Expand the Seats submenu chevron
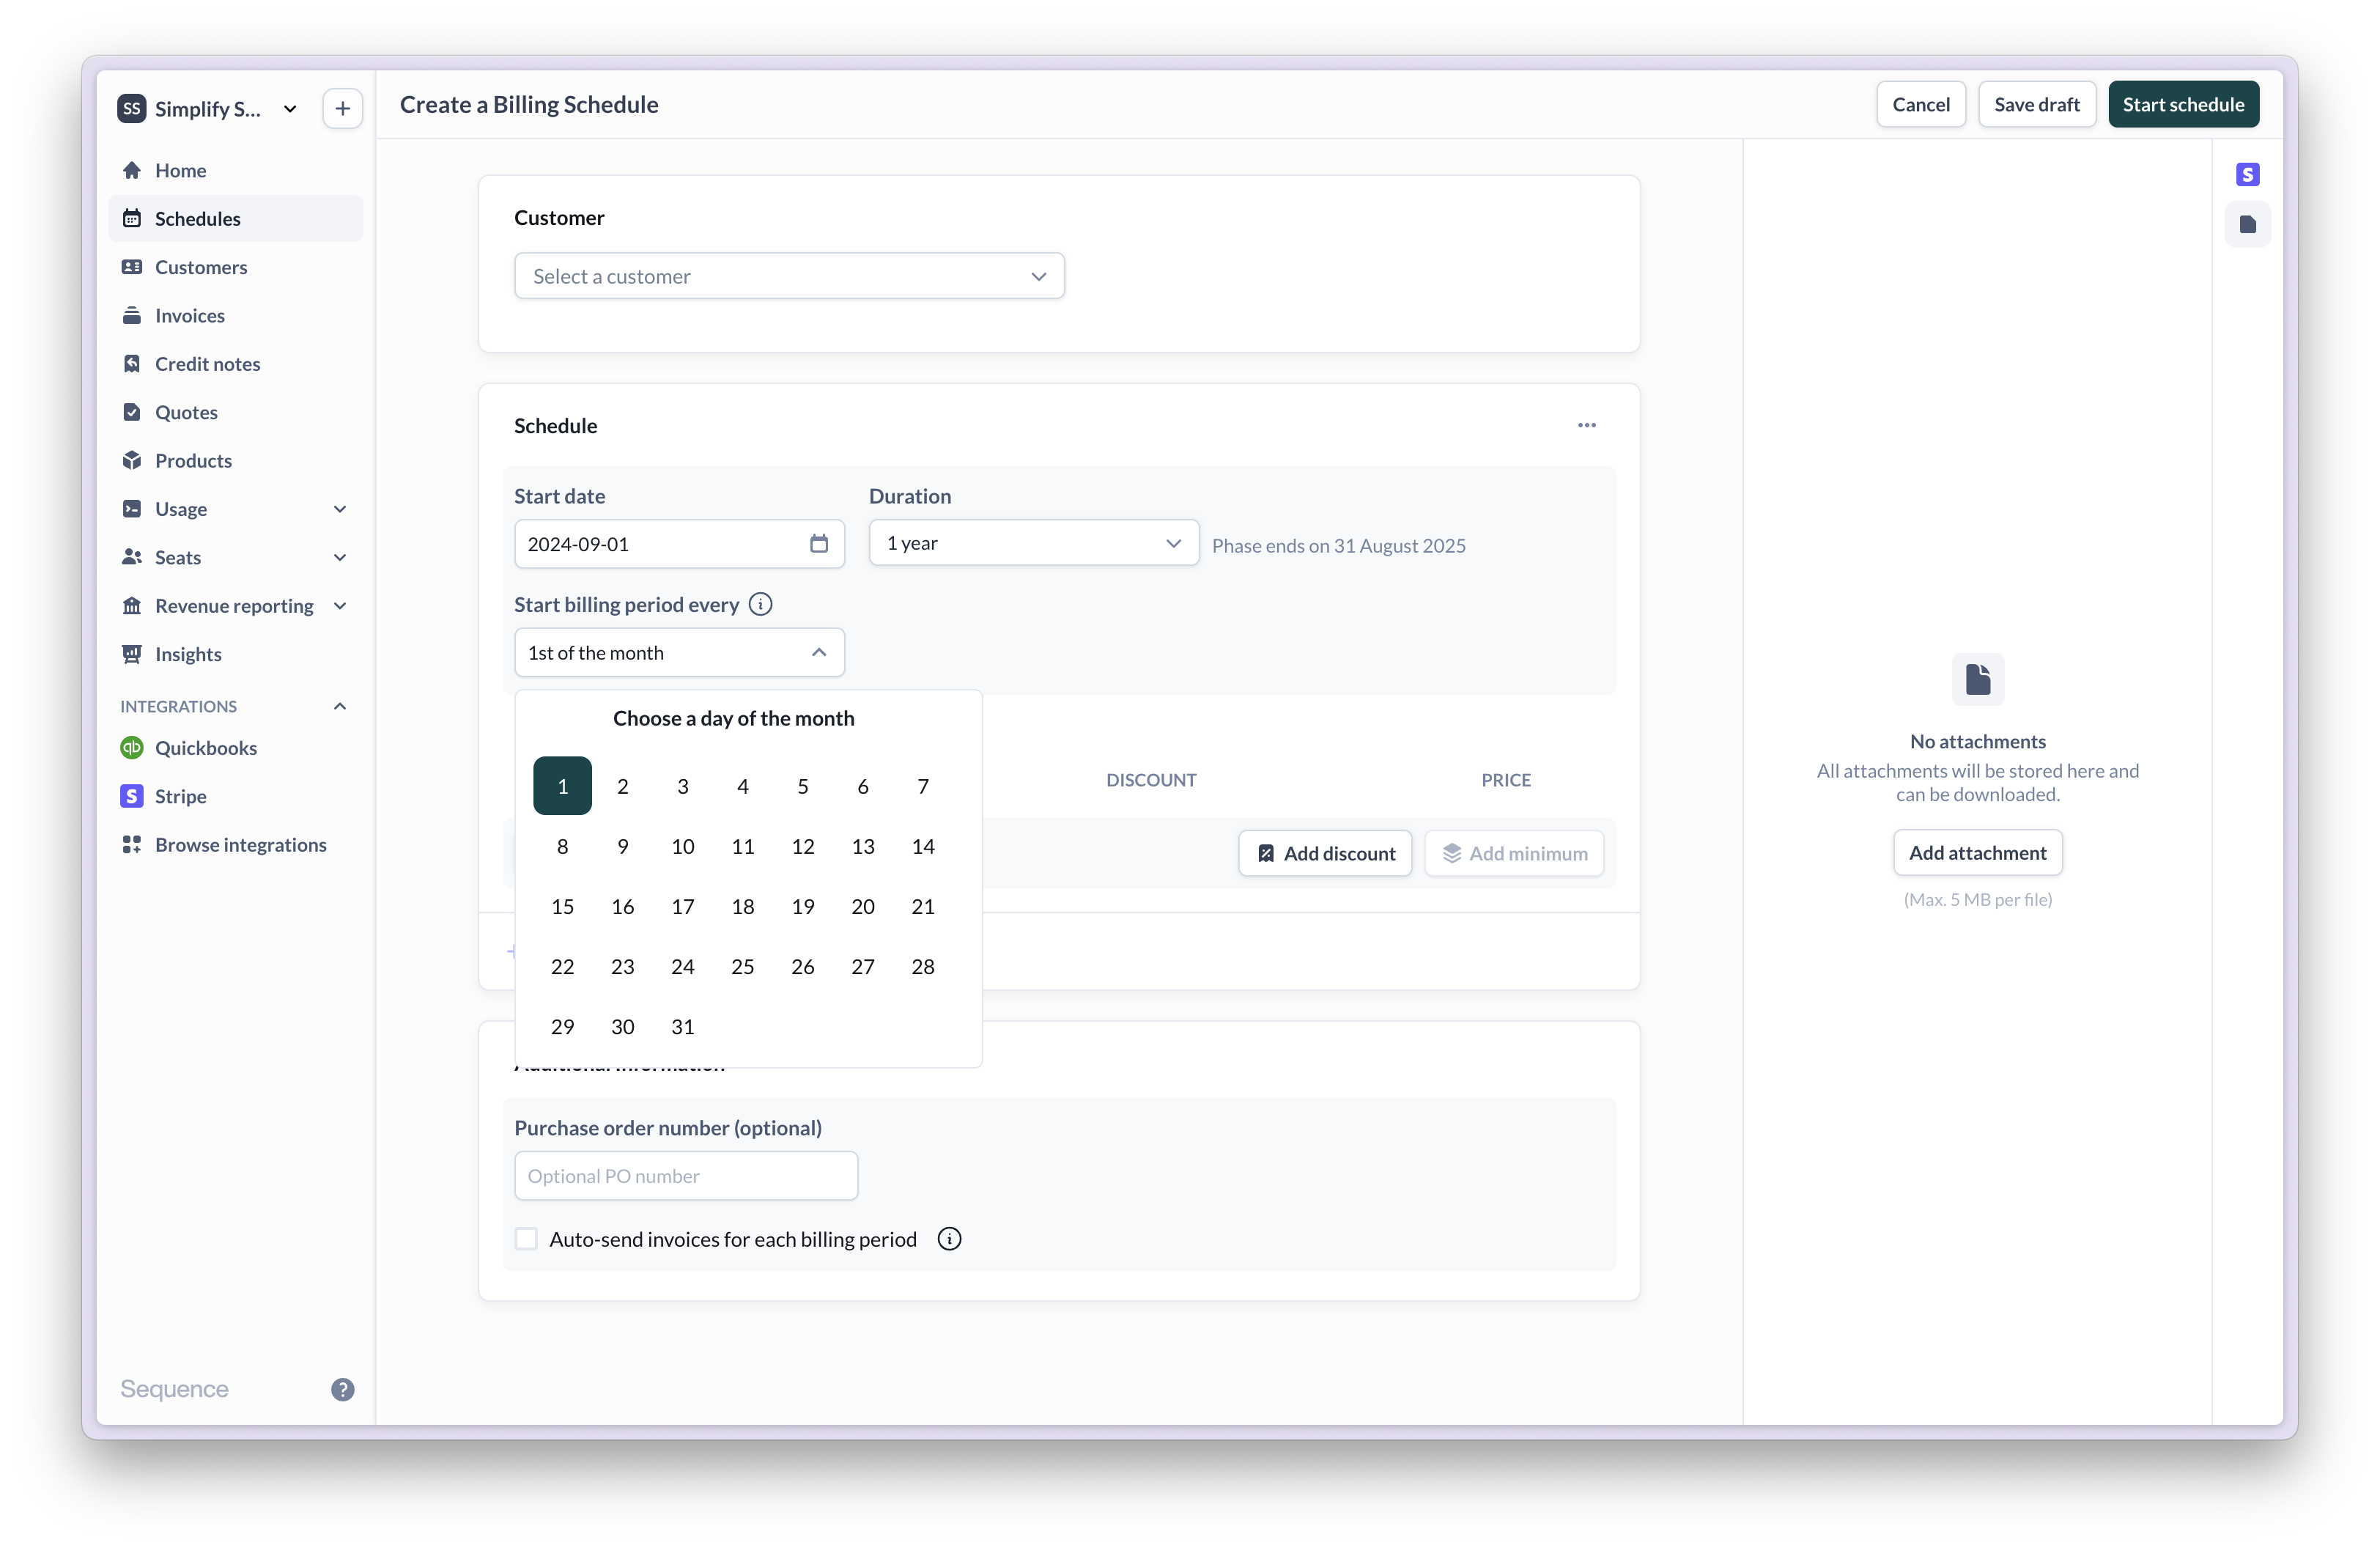The height and width of the screenshot is (1548, 2380). [x=340, y=557]
